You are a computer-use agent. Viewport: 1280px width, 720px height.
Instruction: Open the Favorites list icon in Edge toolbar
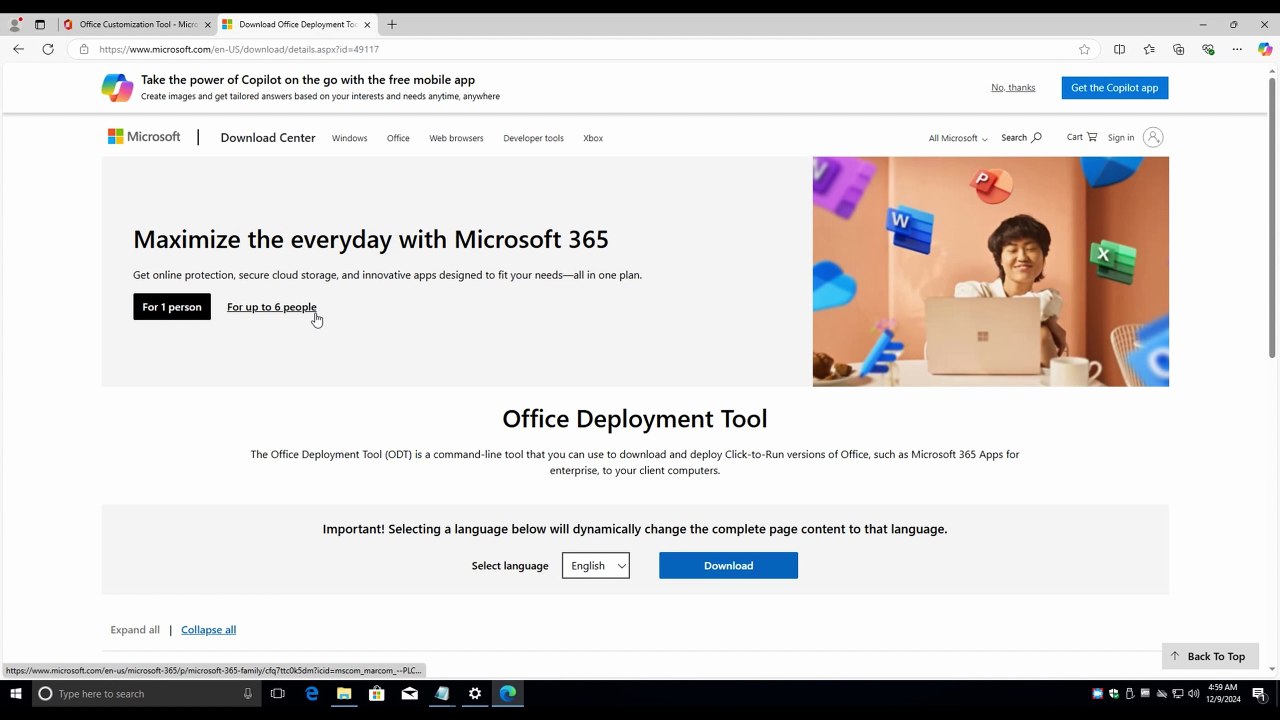1149,49
